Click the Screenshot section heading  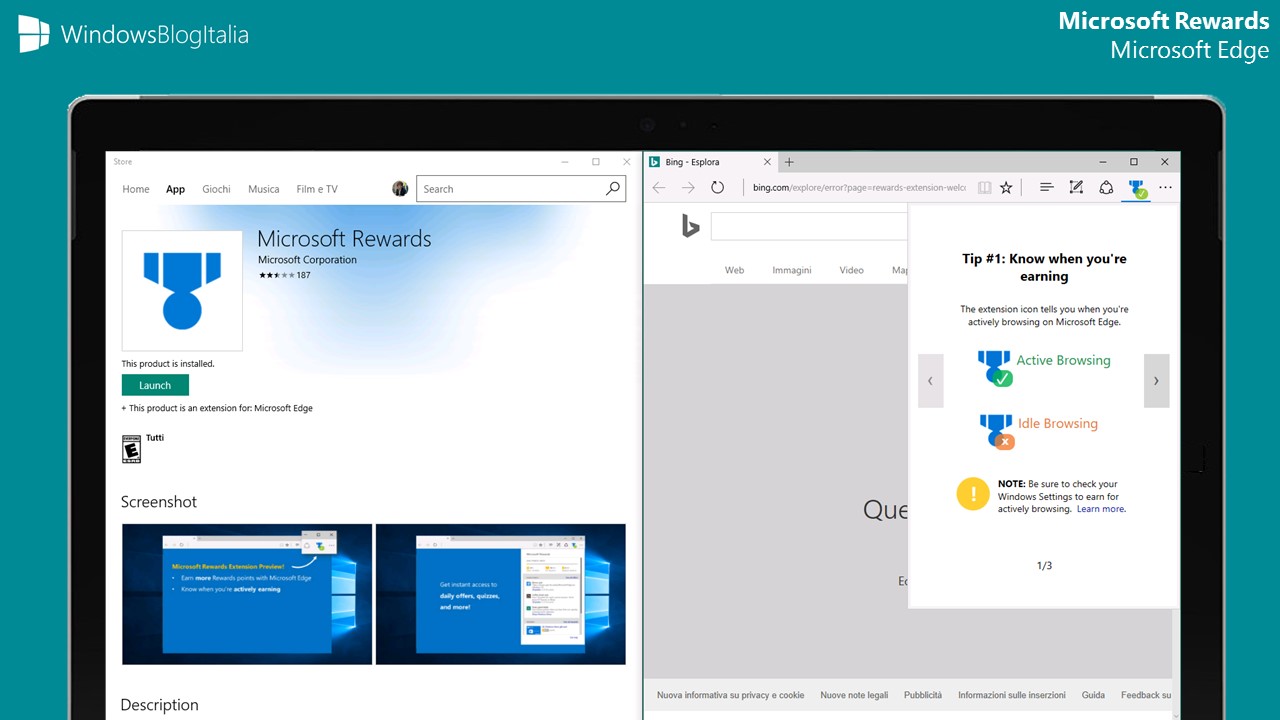[x=159, y=502]
